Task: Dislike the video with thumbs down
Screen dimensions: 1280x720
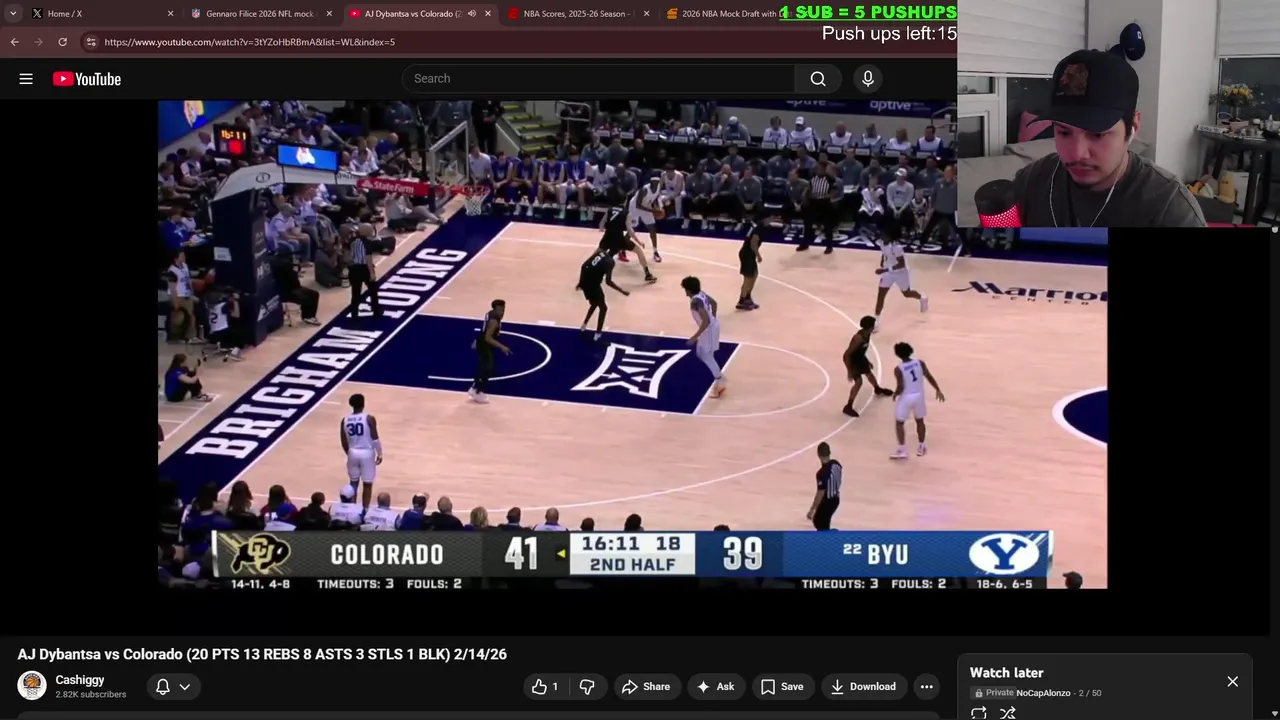Action: coord(587,686)
